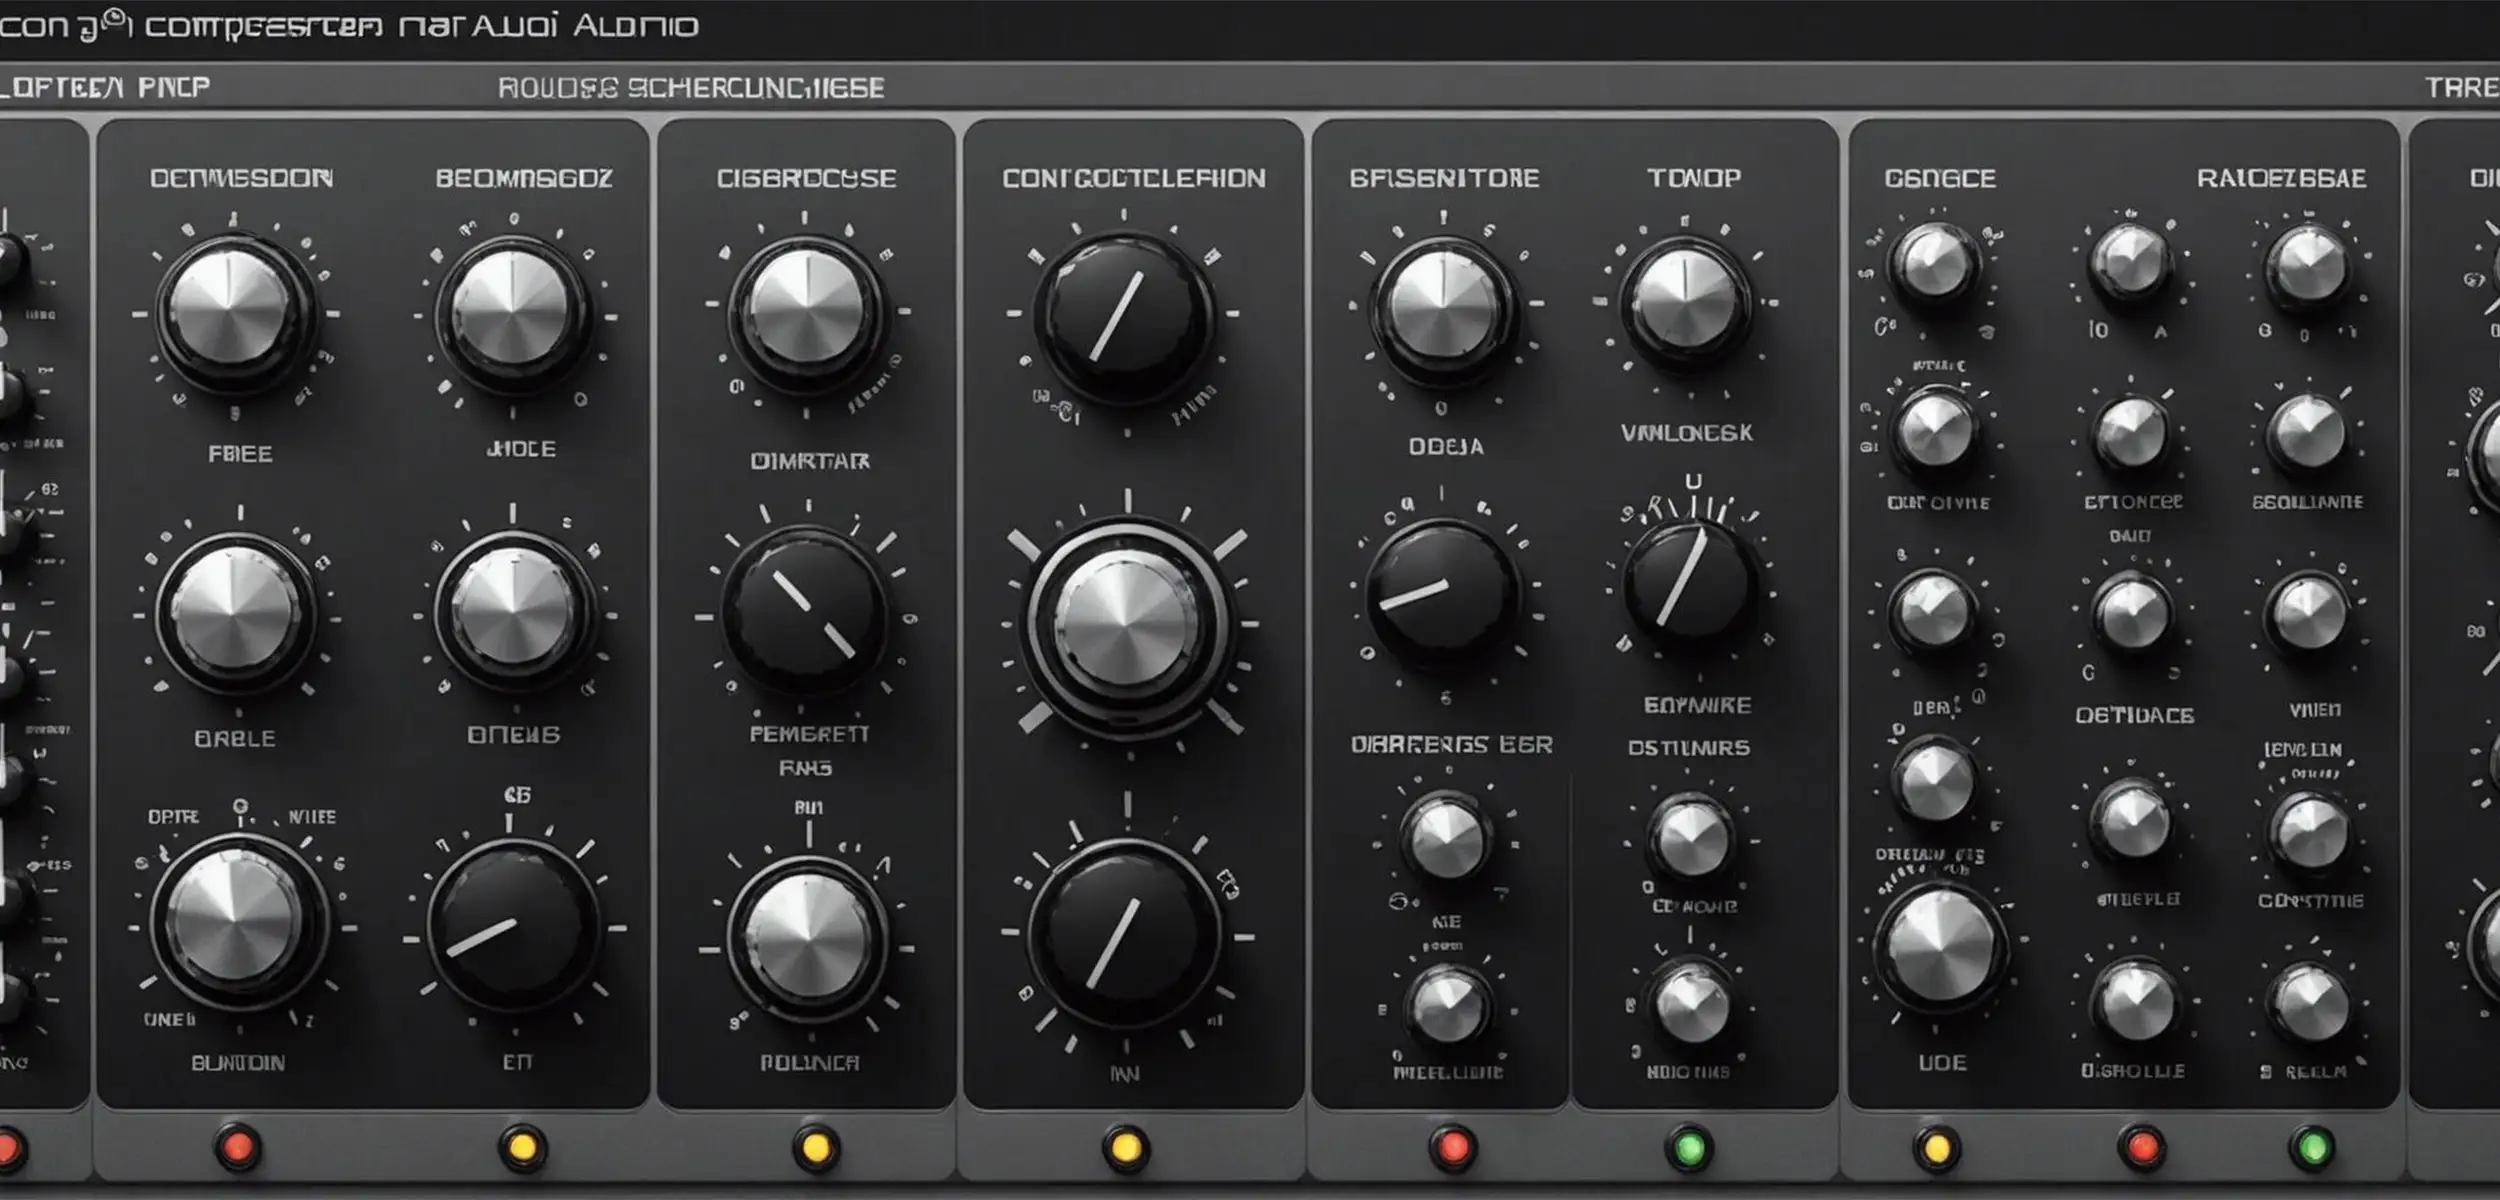Click the DSTIIMRS section heading
The image size is (2500, 1200).
click(1688, 747)
